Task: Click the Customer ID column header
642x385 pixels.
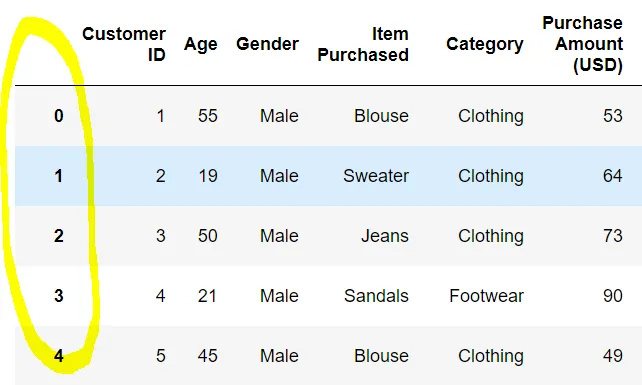Action: 124,44
